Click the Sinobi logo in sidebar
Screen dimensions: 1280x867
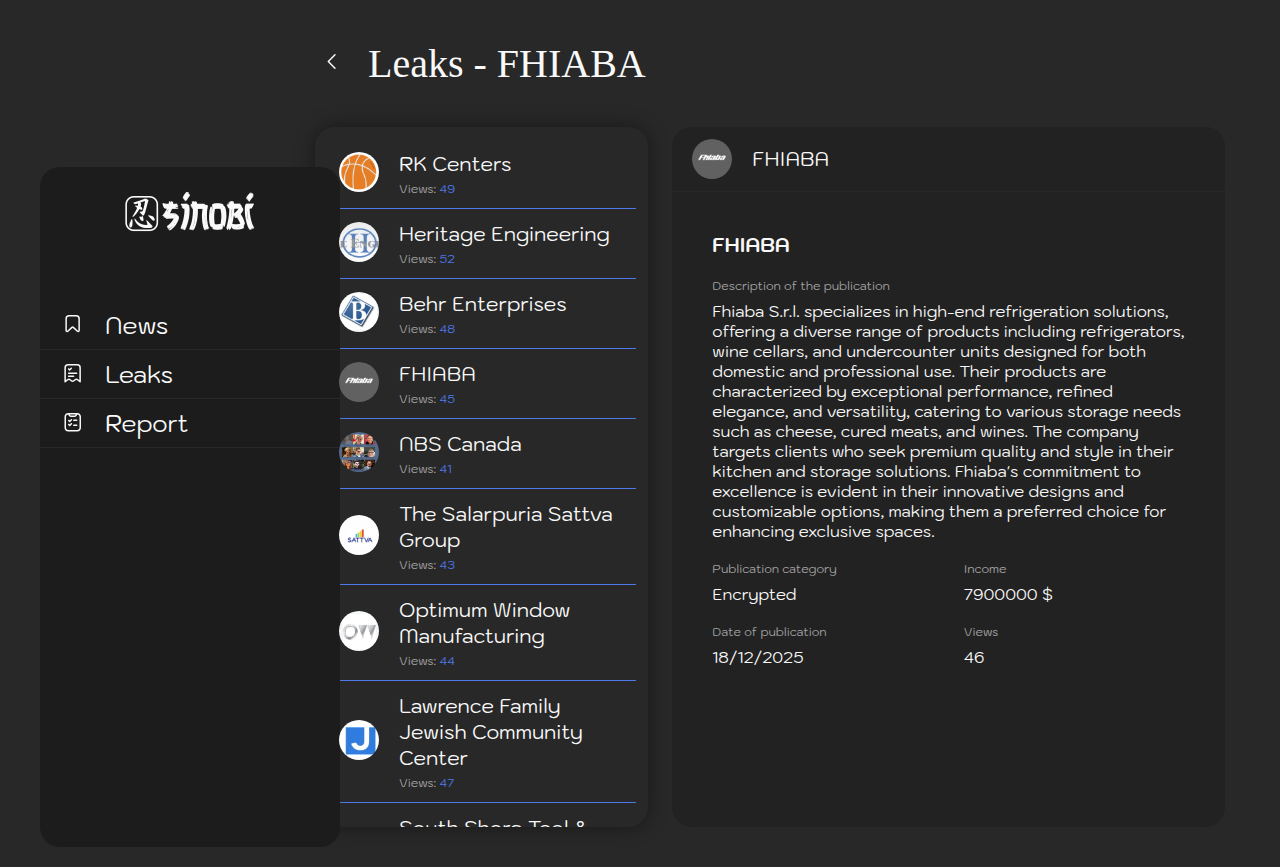(190, 213)
